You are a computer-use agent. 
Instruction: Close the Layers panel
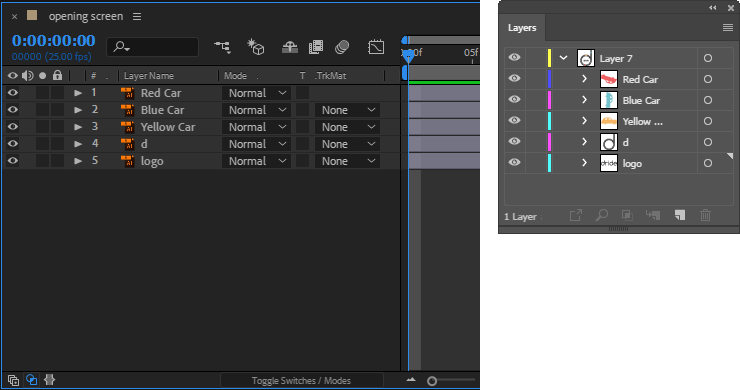click(x=731, y=8)
